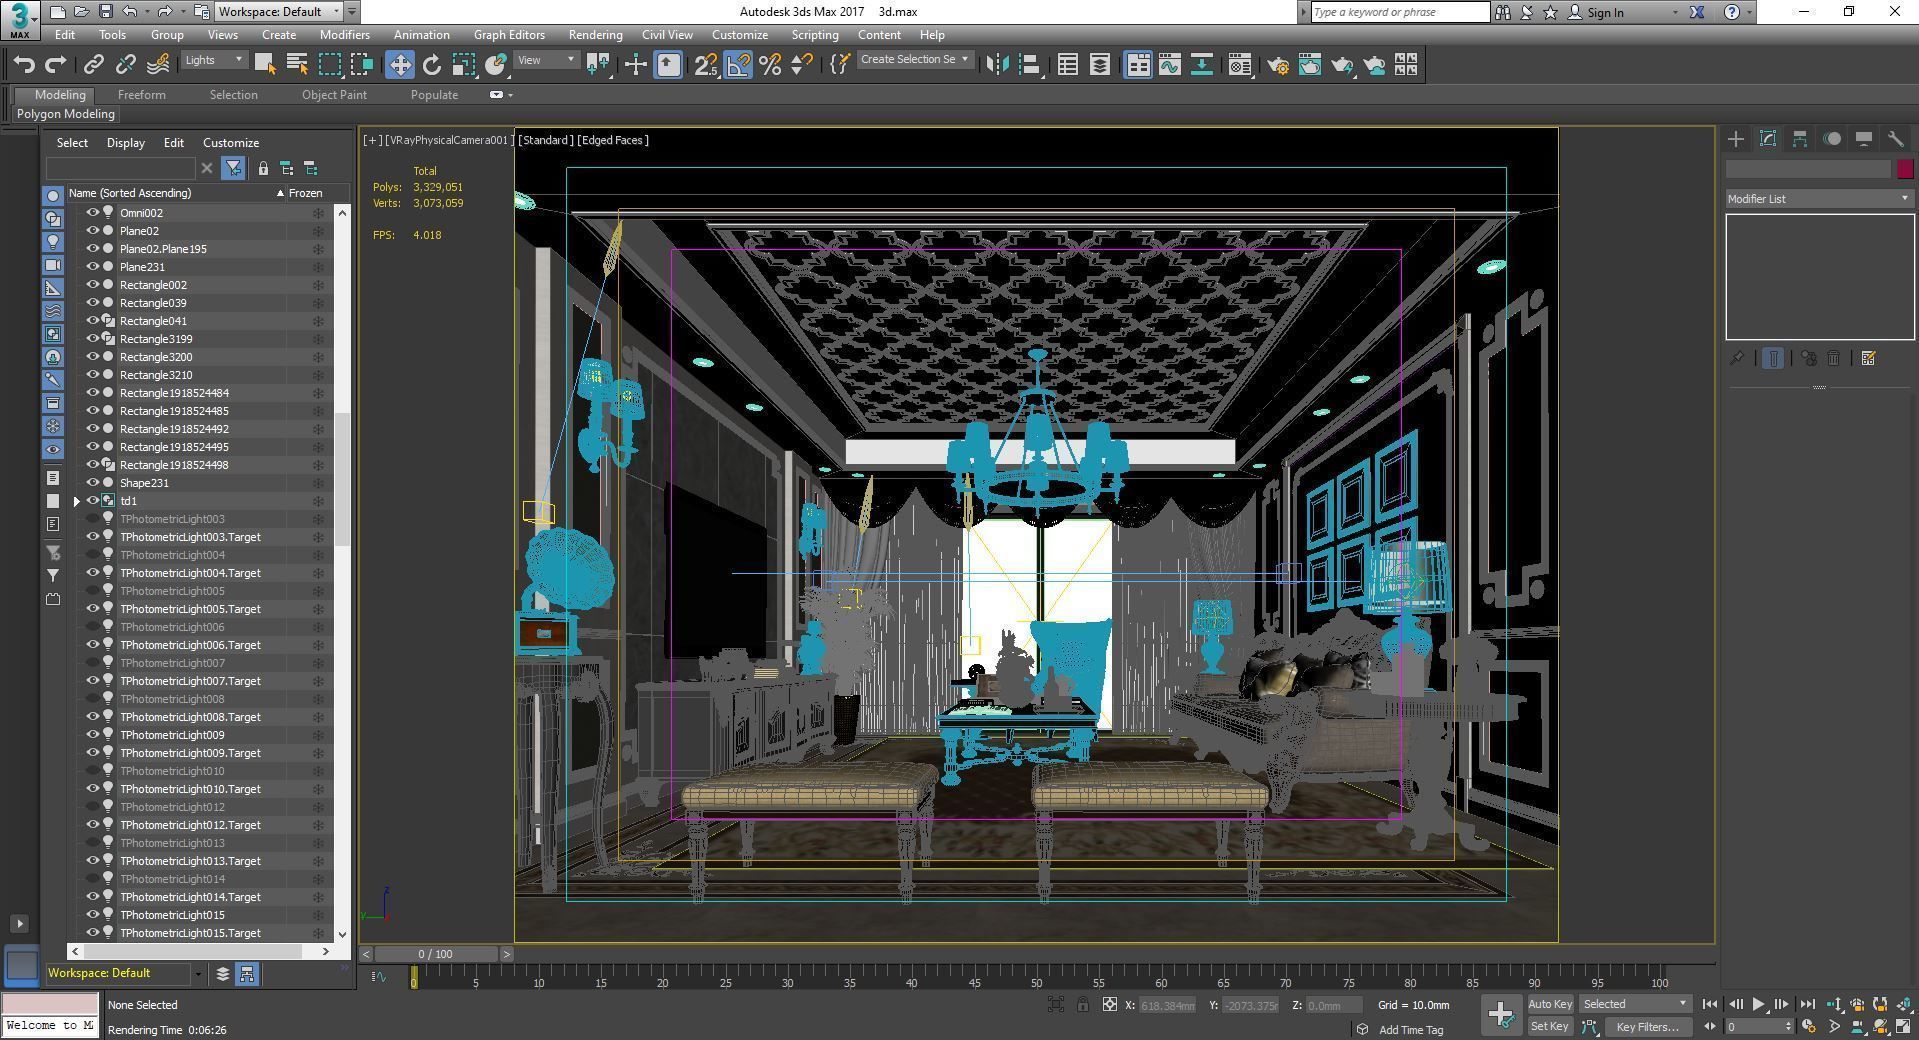Click the VRayPhysicalCamera001 viewport label

click(x=449, y=140)
